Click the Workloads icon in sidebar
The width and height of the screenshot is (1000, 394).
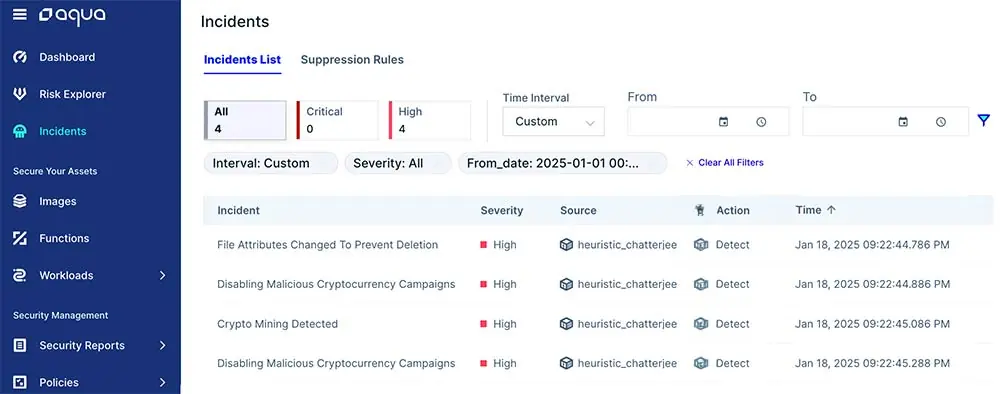point(20,275)
